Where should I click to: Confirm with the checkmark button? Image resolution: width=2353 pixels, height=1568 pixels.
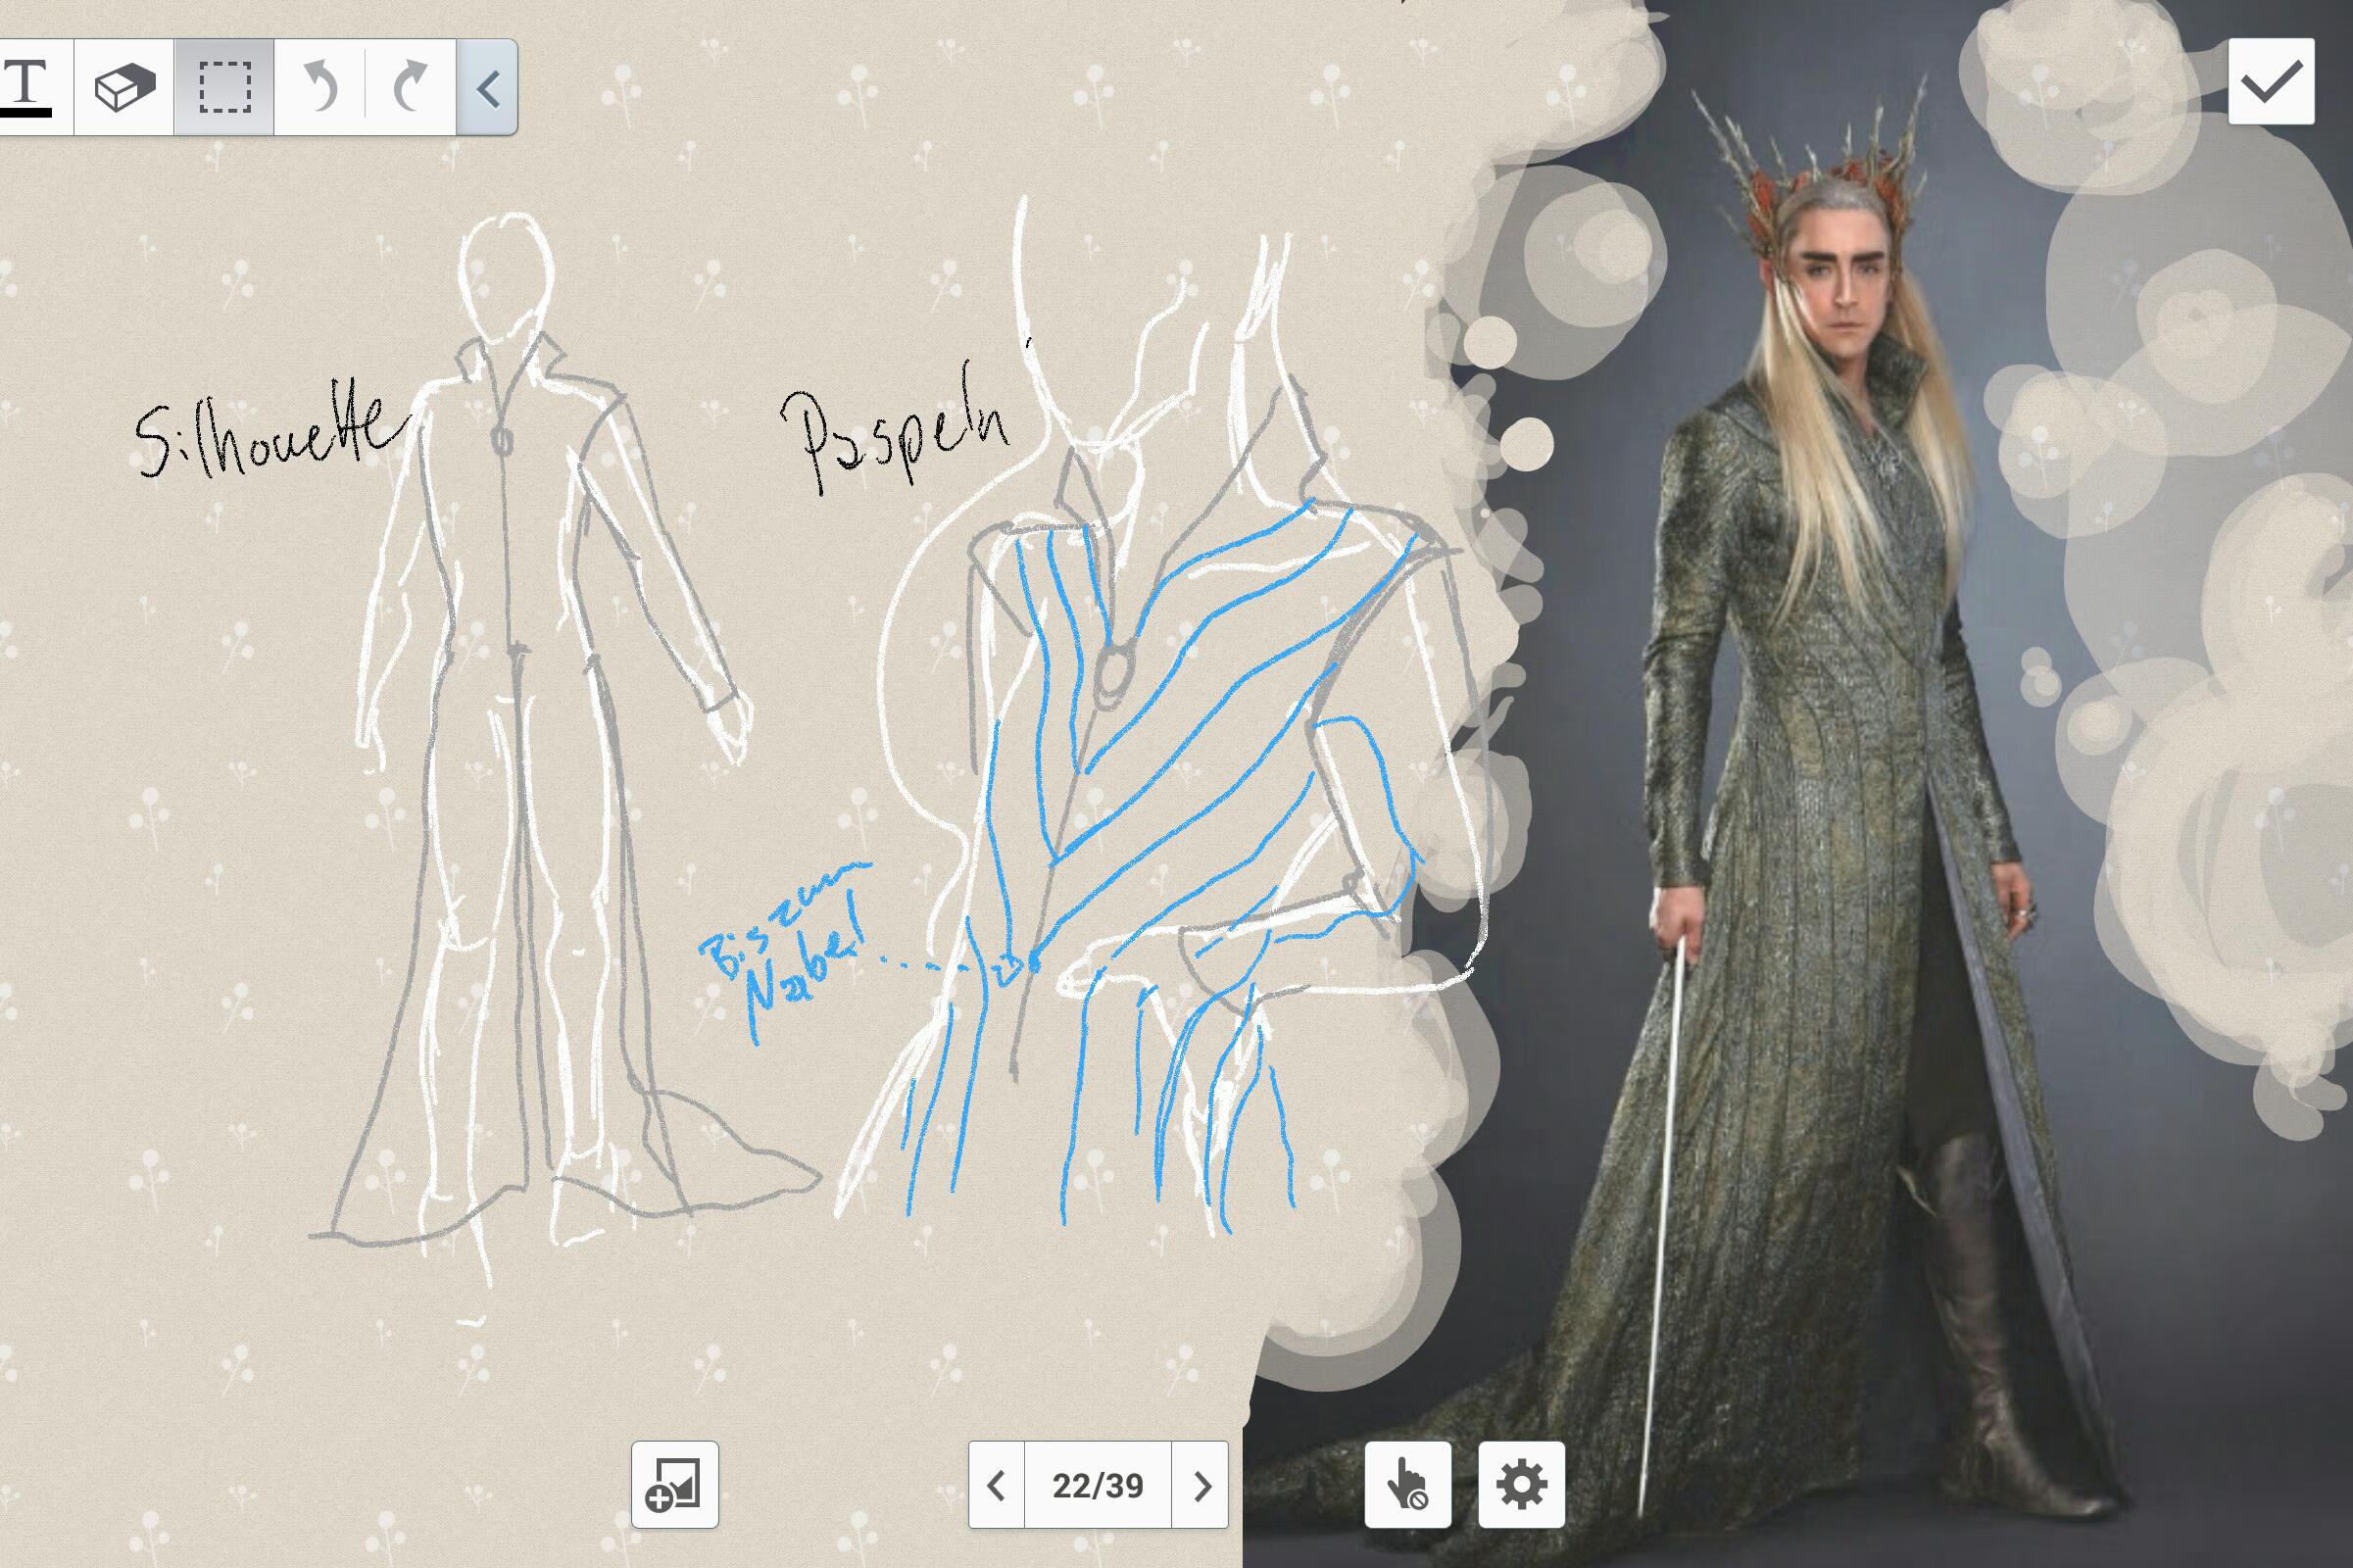(2271, 81)
